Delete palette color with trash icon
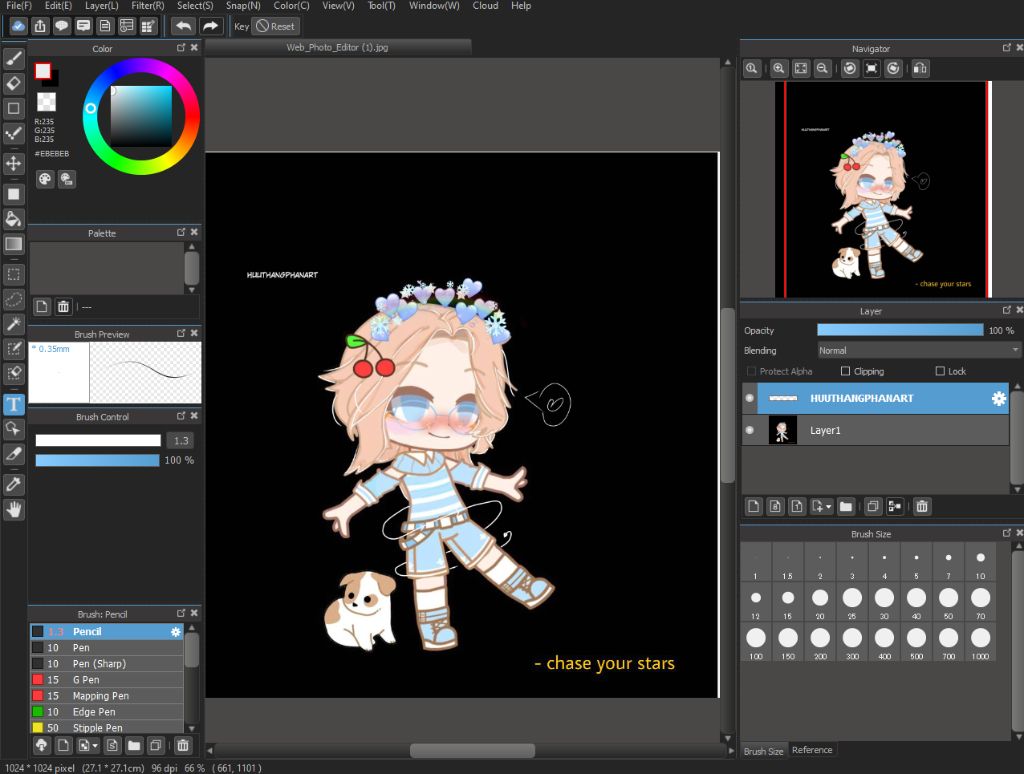Image resolution: width=1024 pixels, height=774 pixels. [63, 306]
